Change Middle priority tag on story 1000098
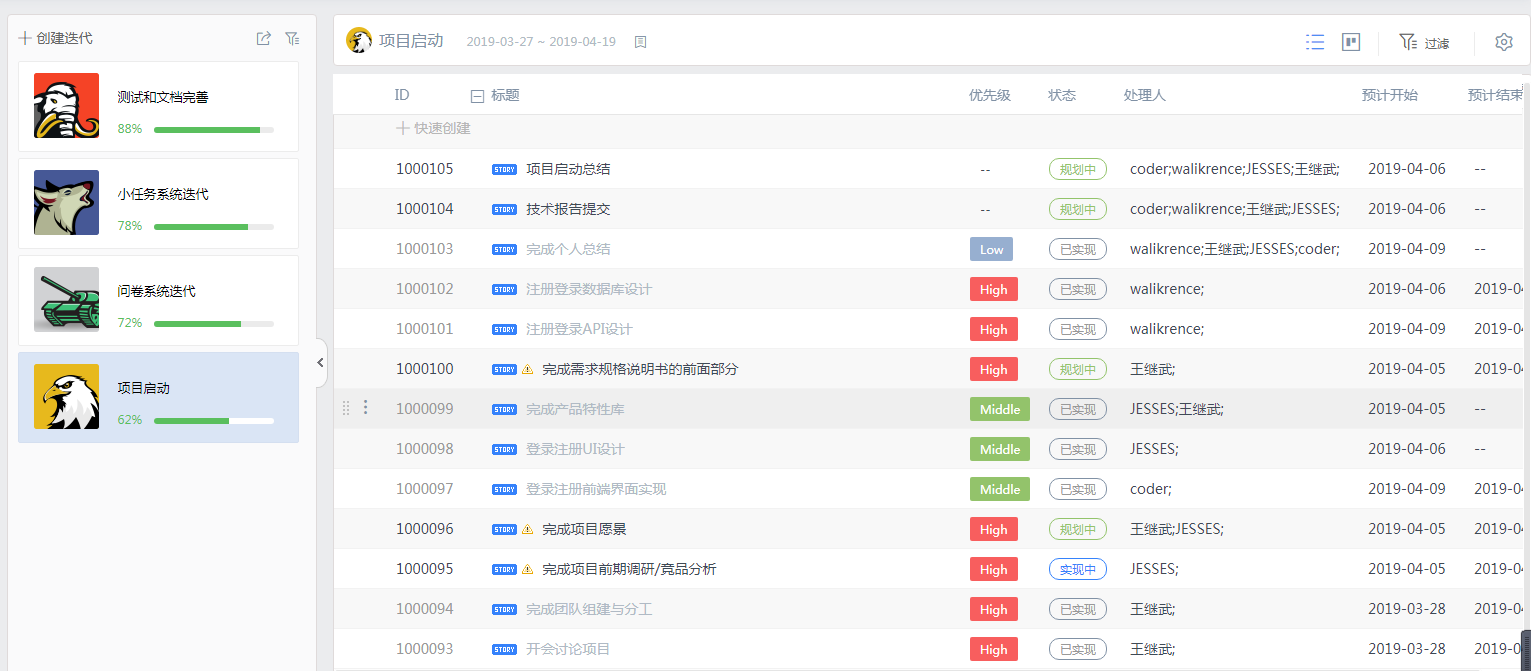The width and height of the screenshot is (1531, 671). coord(999,449)
